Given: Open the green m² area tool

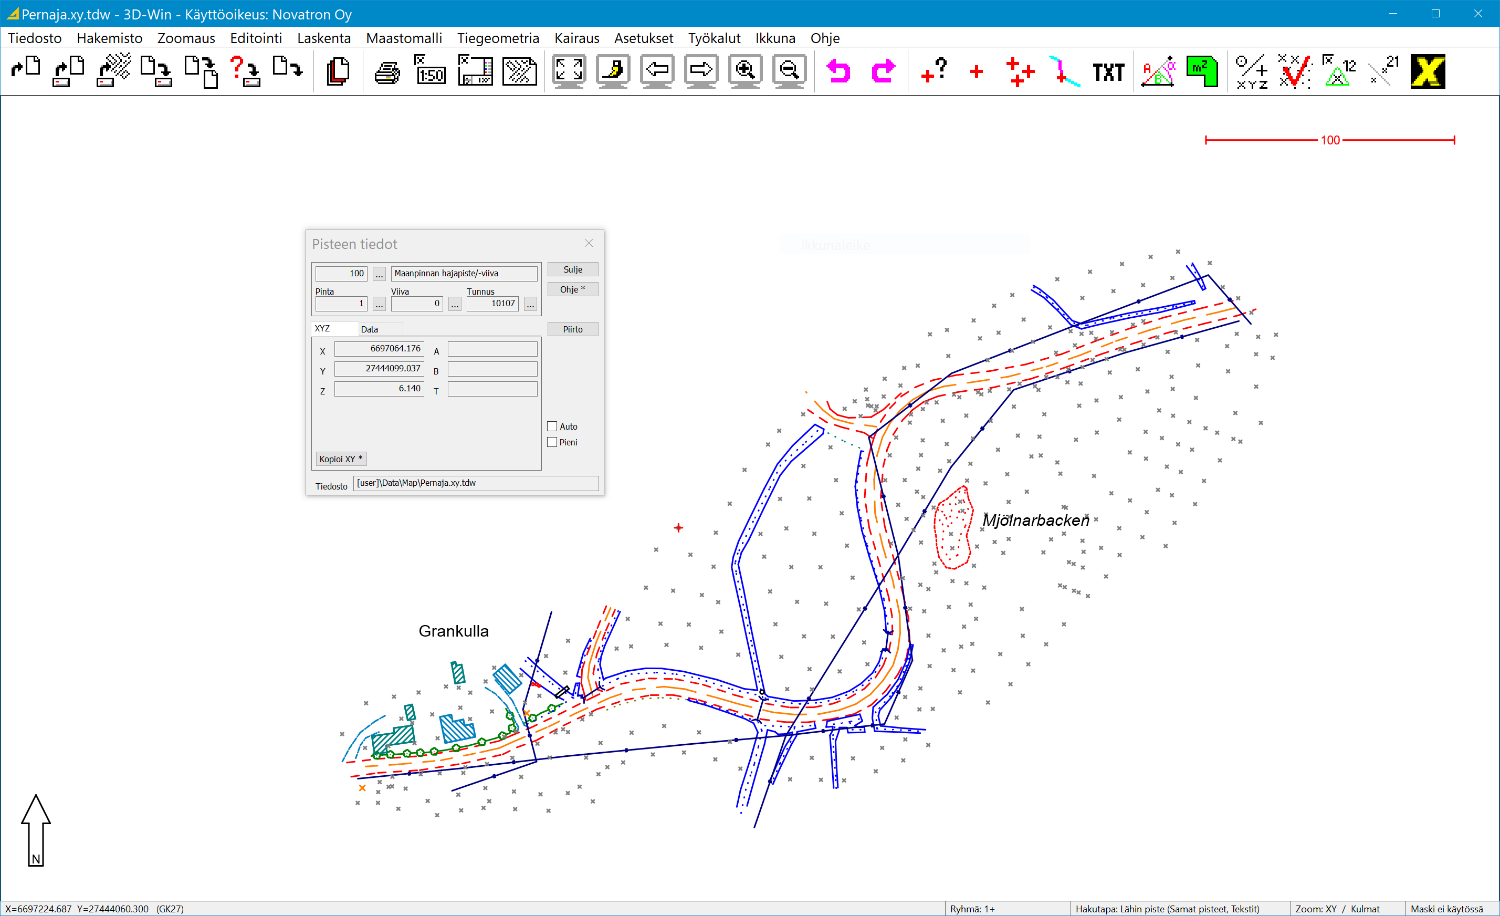Looking at the screenshot, I should 1202,72.
